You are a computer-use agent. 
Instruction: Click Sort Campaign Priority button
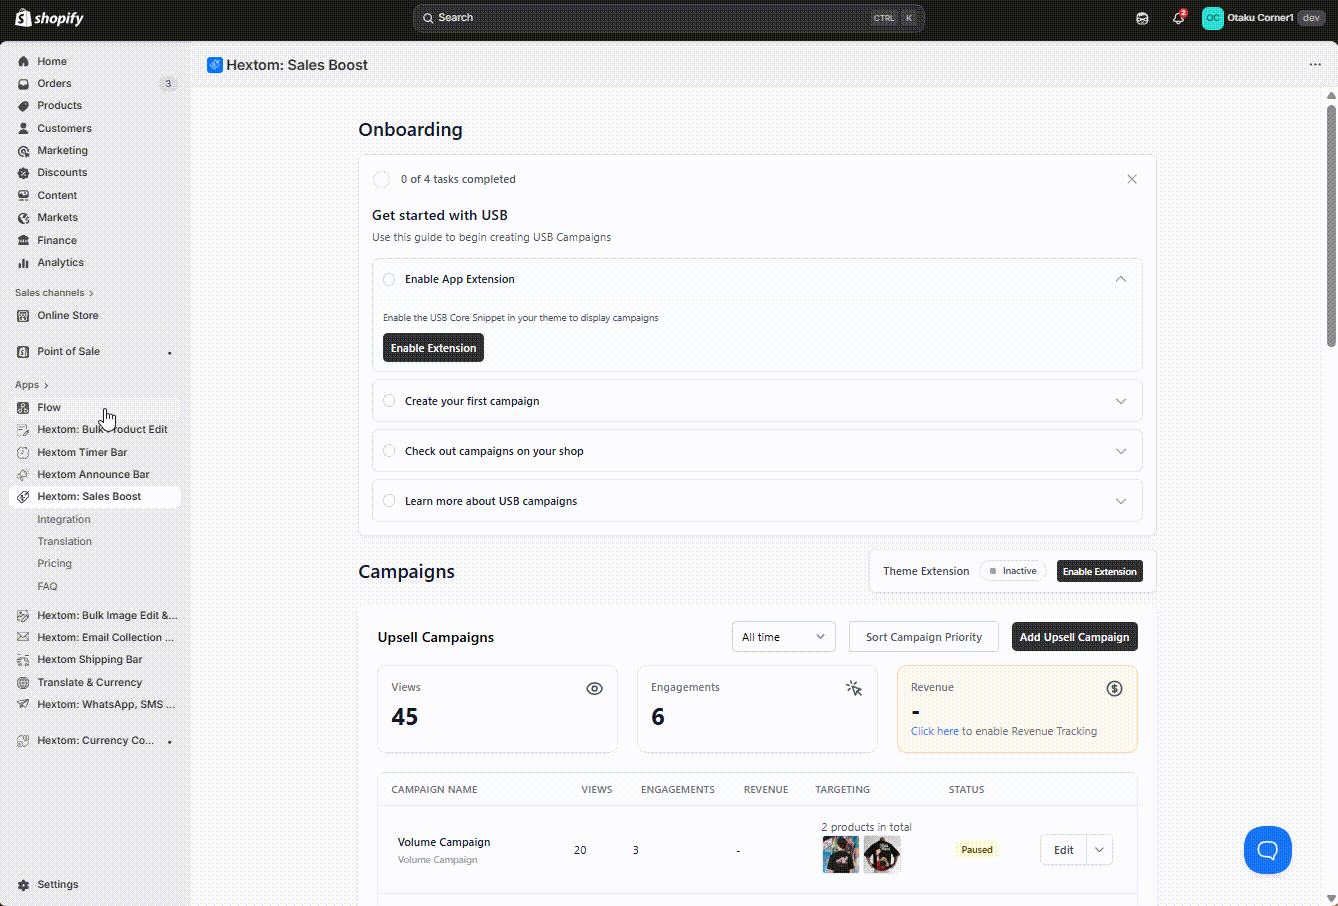coord(924,637)
